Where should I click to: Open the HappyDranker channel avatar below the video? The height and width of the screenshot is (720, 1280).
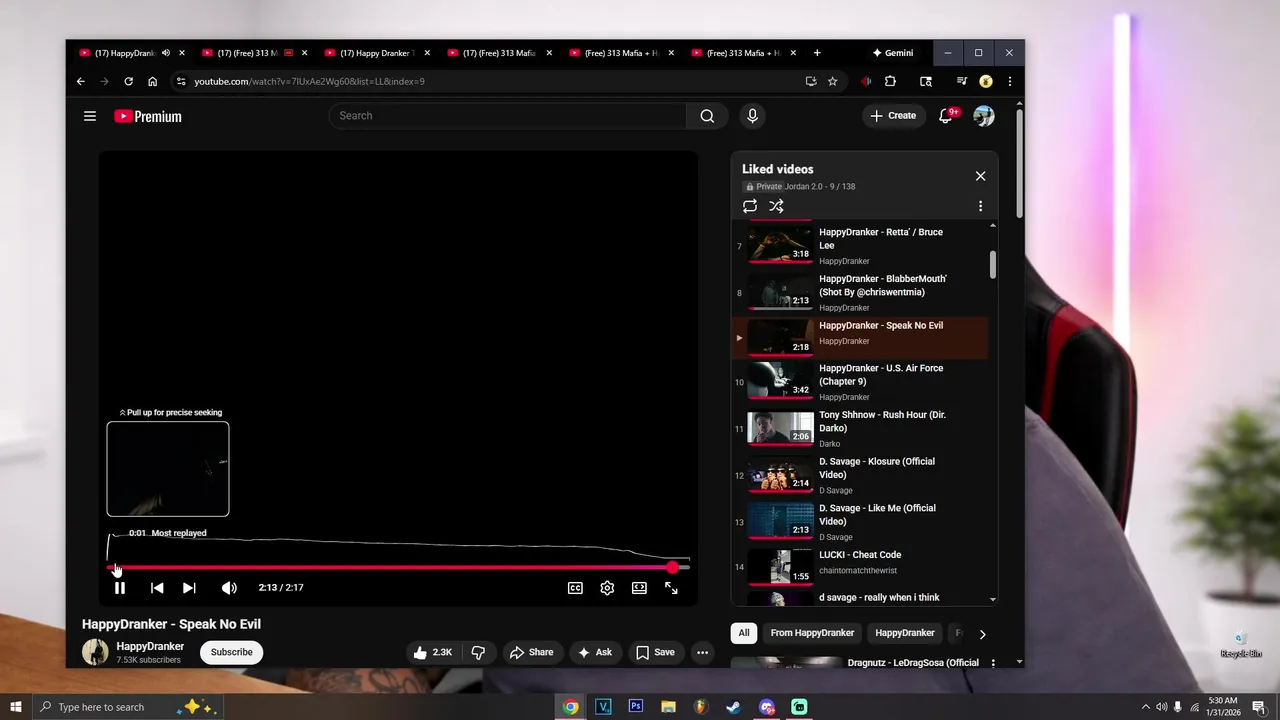95,652
